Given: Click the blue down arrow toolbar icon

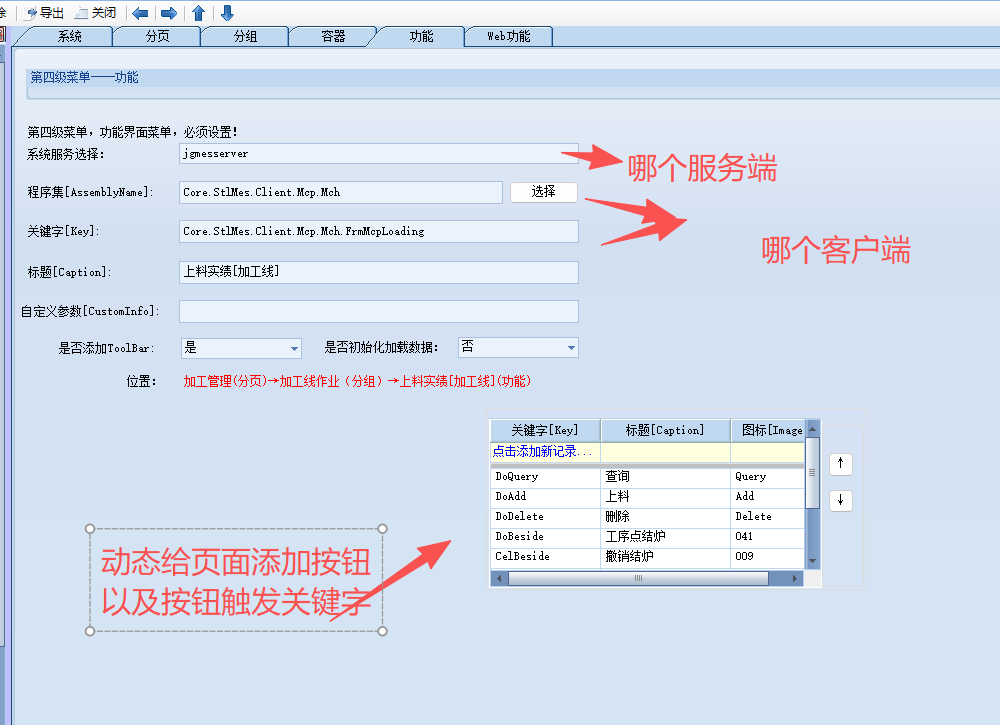Looking at the screenshot, I should pyautogui.click(x=230, y=13).
